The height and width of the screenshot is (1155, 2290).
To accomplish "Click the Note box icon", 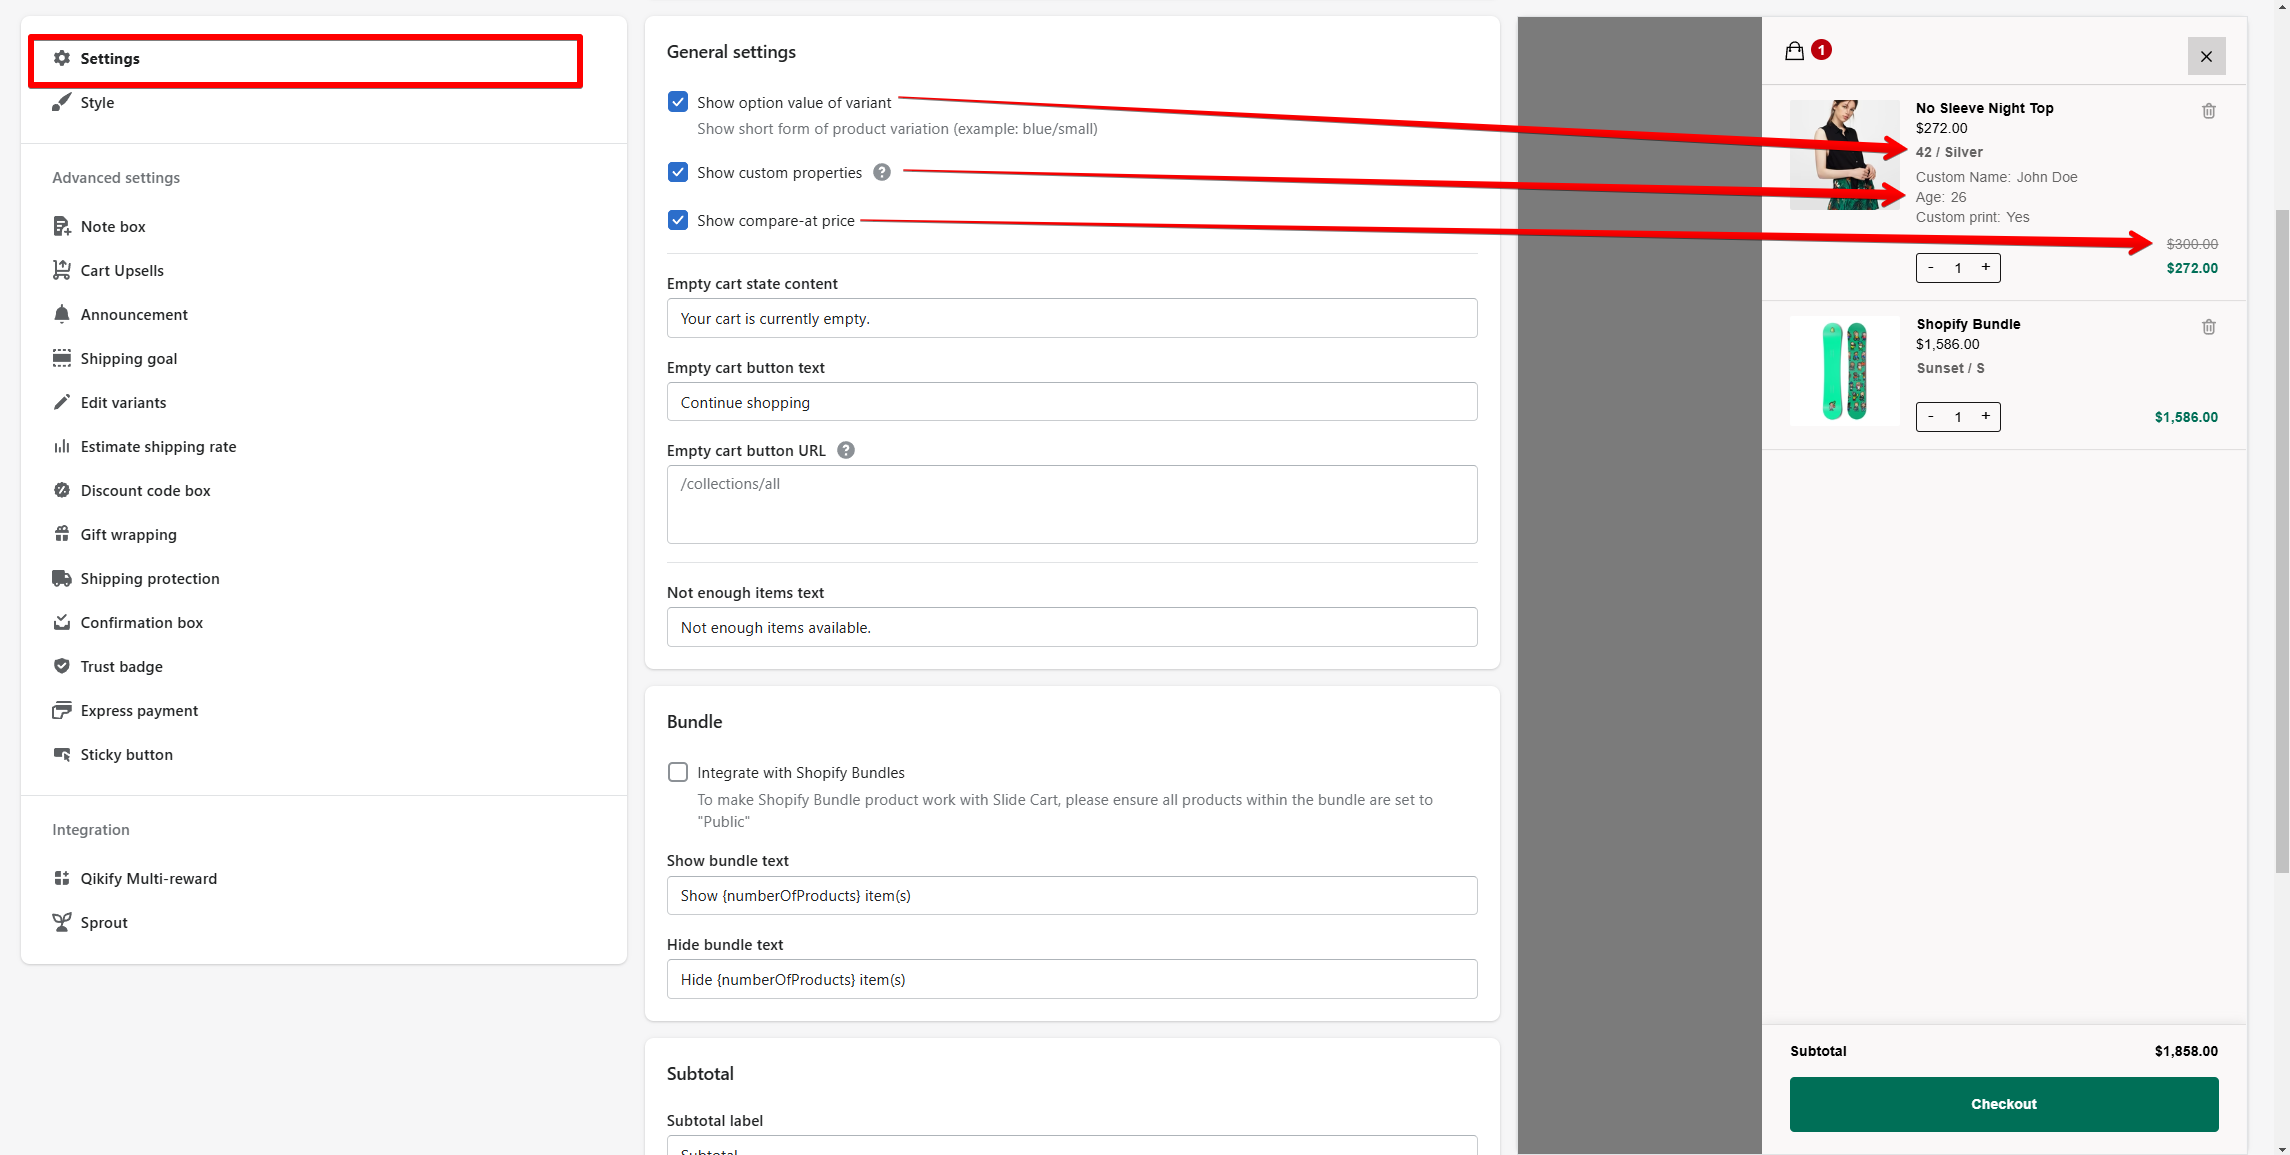I will pos(62,226).
